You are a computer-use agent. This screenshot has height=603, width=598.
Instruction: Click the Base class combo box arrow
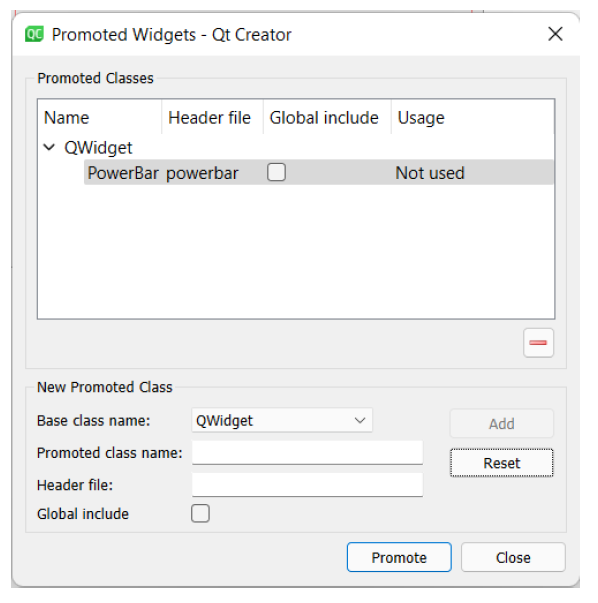[360, 420]
